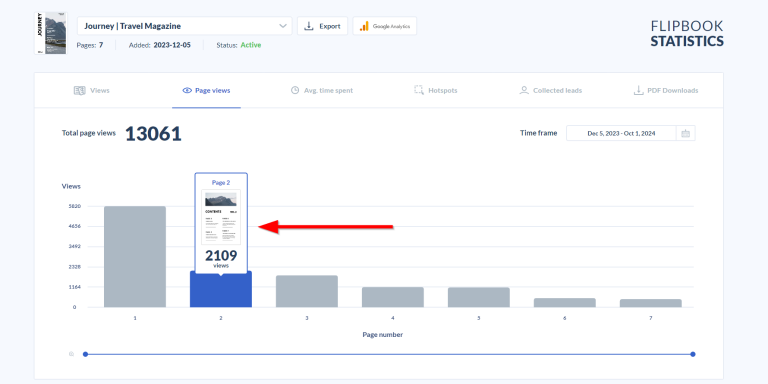Click the time frame date range field
This screenshot has width=768, height=384.
click(621, 133)
